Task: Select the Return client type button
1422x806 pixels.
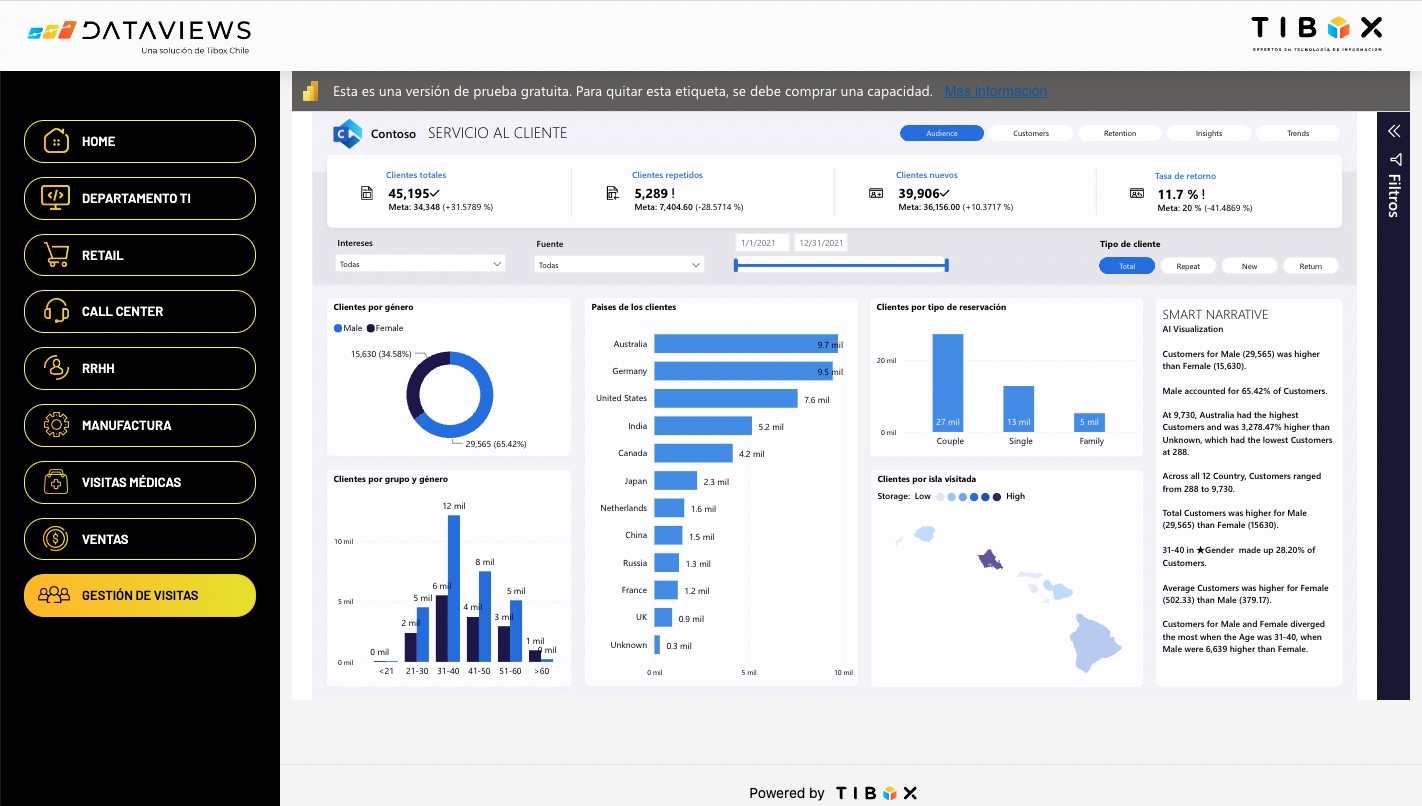Action: pos(1310,265)
